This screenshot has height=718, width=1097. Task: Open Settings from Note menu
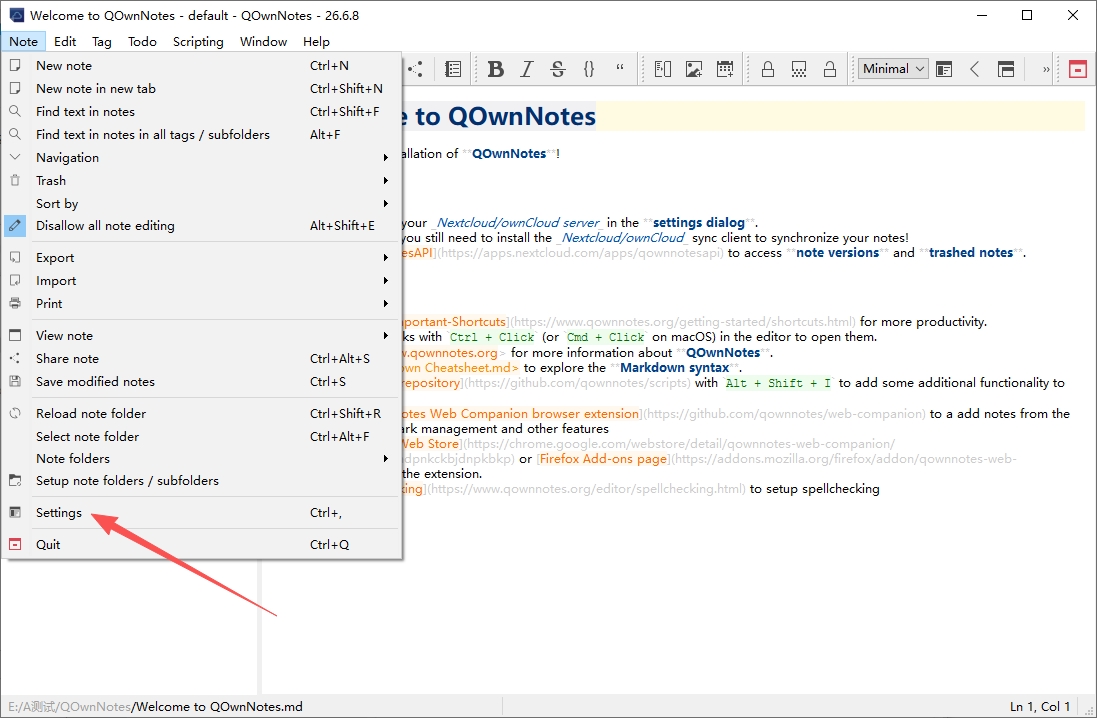pyautogui.click(x=201, y=512)
